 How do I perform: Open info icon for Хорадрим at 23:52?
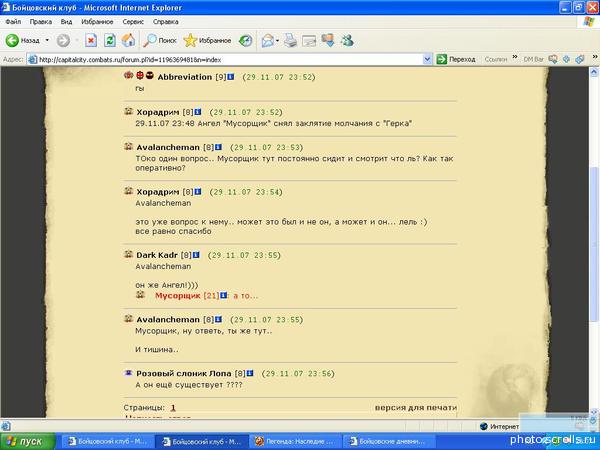click(x=198, y=112)
